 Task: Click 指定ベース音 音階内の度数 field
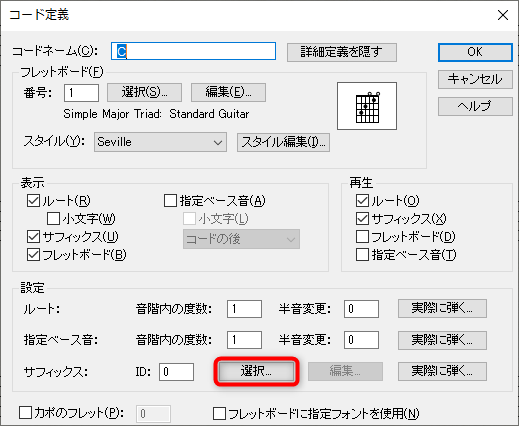click(244, 340)
